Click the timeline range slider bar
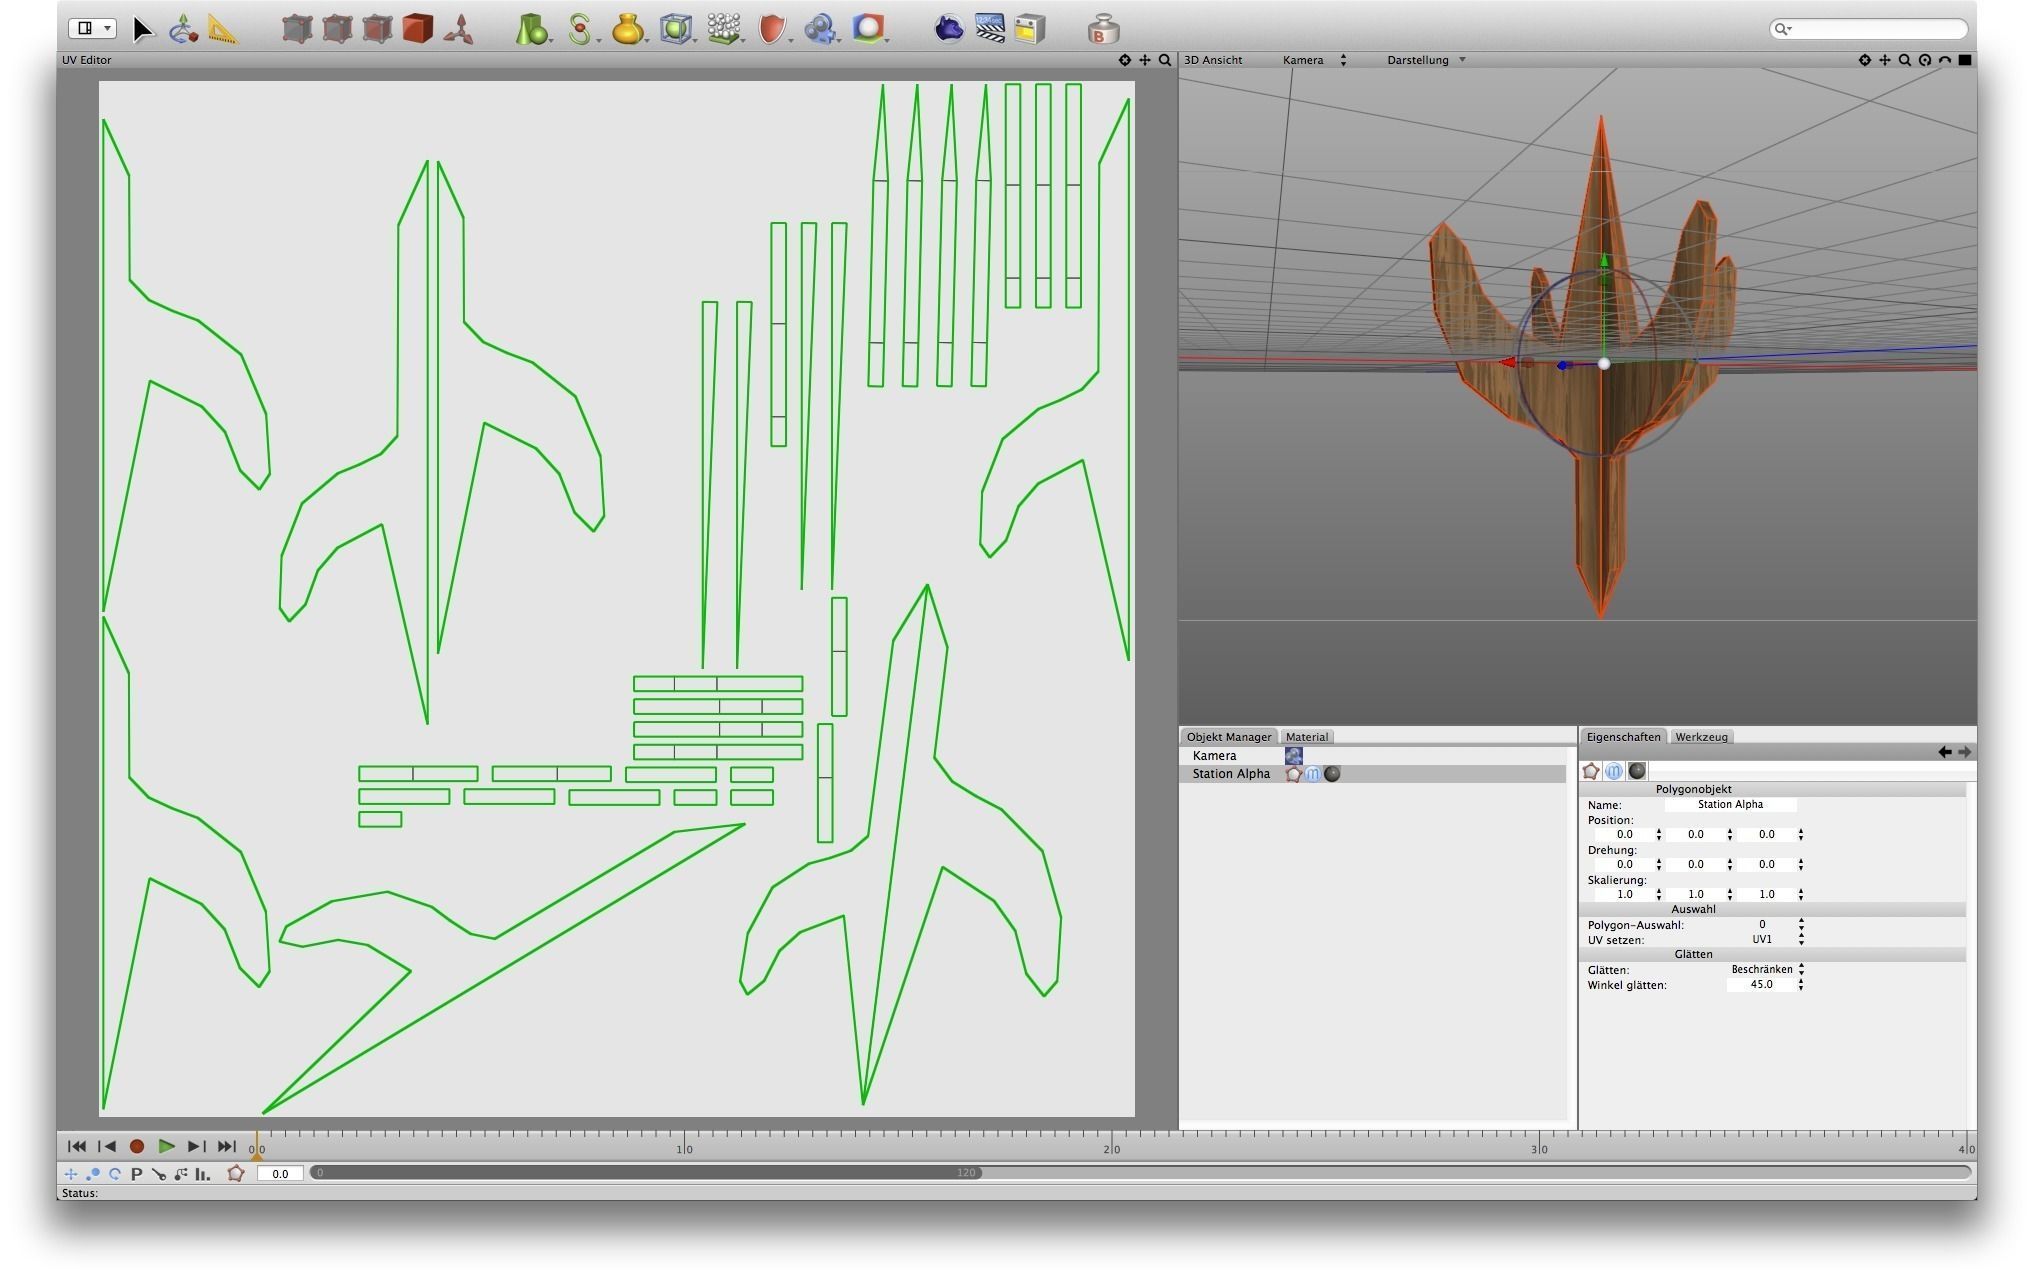The width and height of the screenshot is (2034, 1279). [x=646, y=1173]
